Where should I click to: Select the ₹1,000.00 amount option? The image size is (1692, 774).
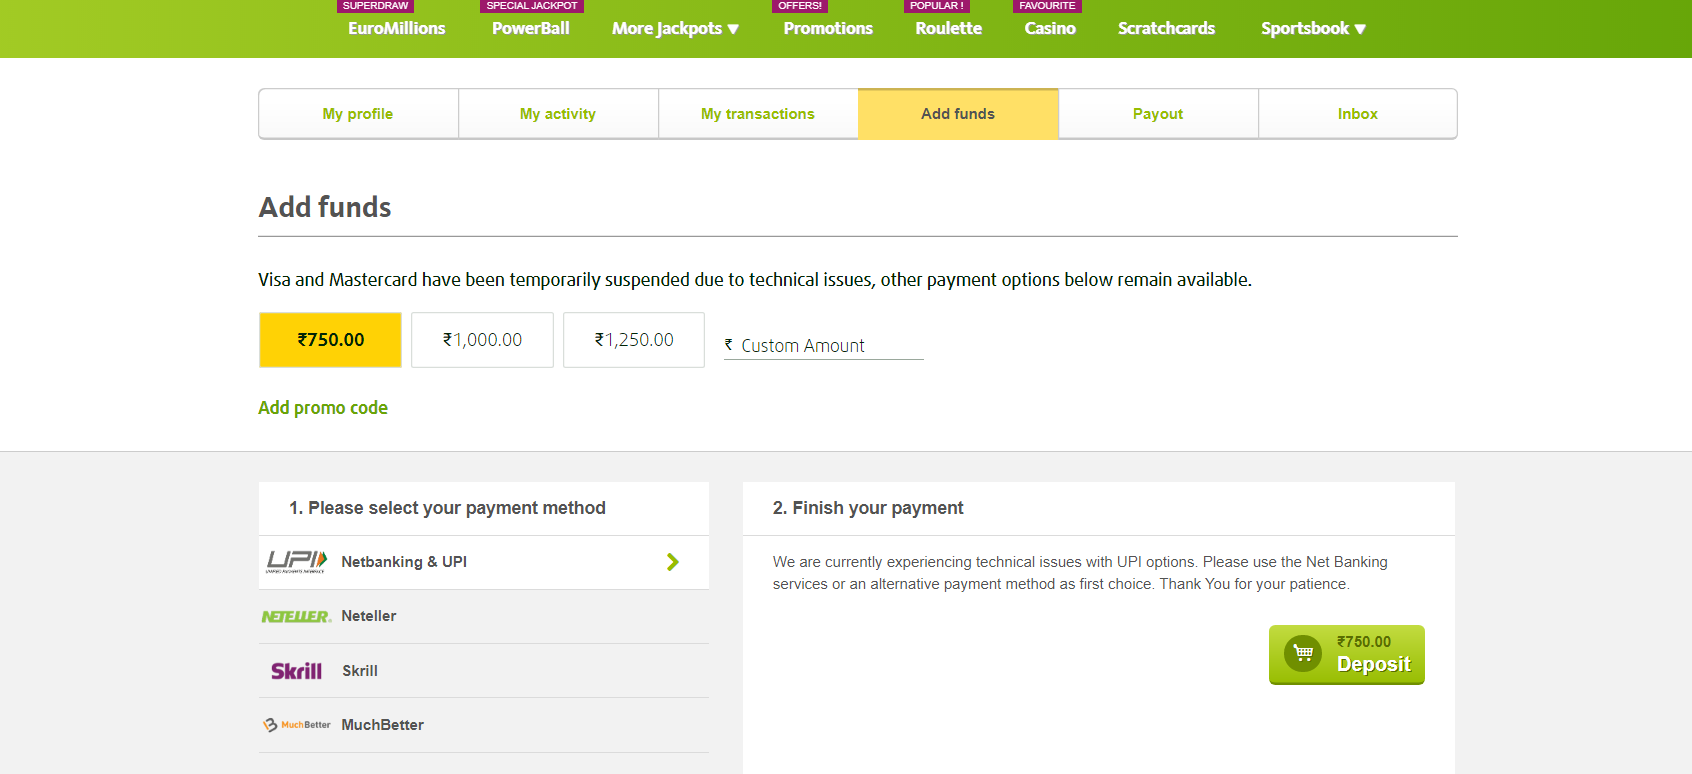[482, 340]
